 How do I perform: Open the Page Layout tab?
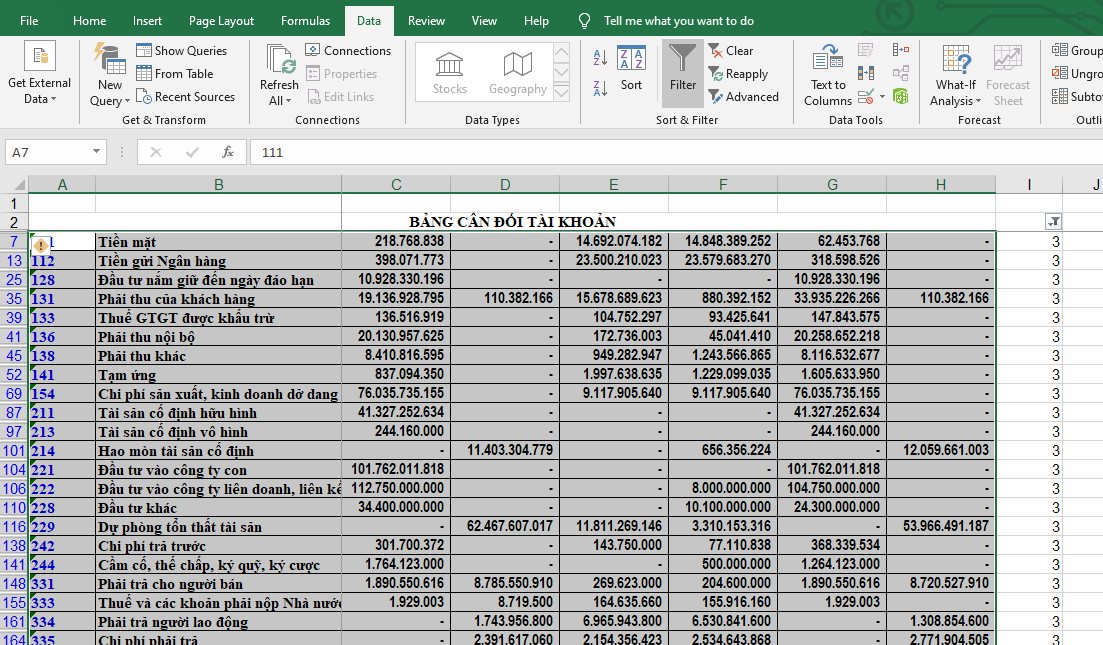[x=221, y=21]
